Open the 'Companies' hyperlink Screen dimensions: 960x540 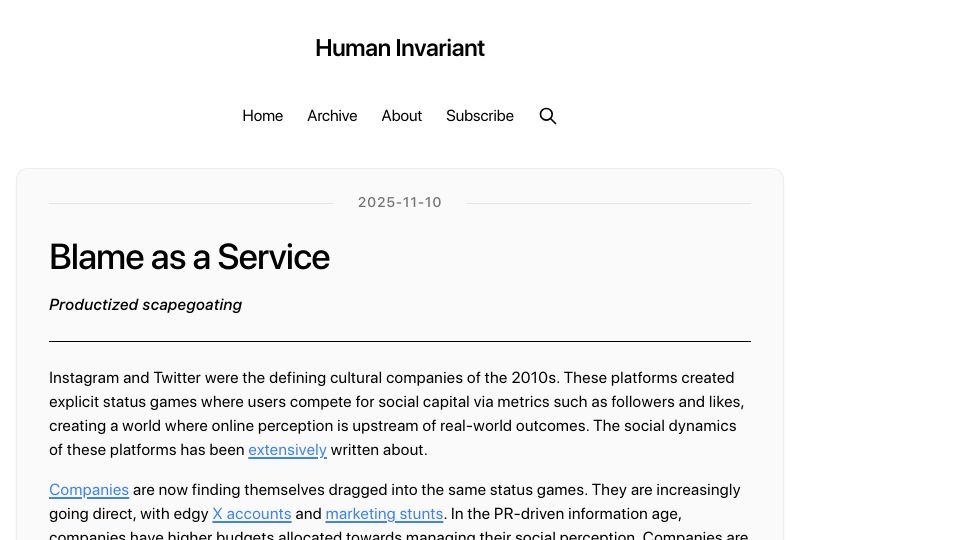click(89, 490)
